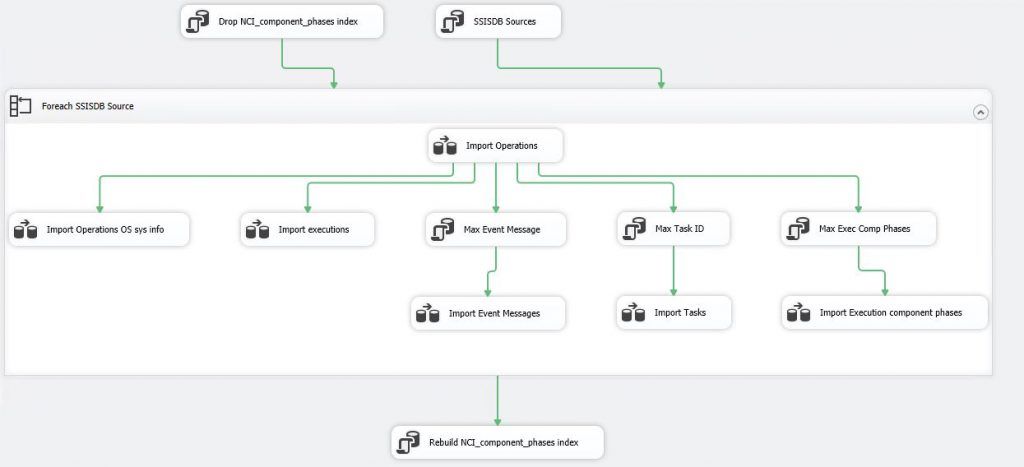This screenshot has height=467, width=1024.
Task: Select the Max Exec Comp Phases task
Action: [x=864, y=229]
